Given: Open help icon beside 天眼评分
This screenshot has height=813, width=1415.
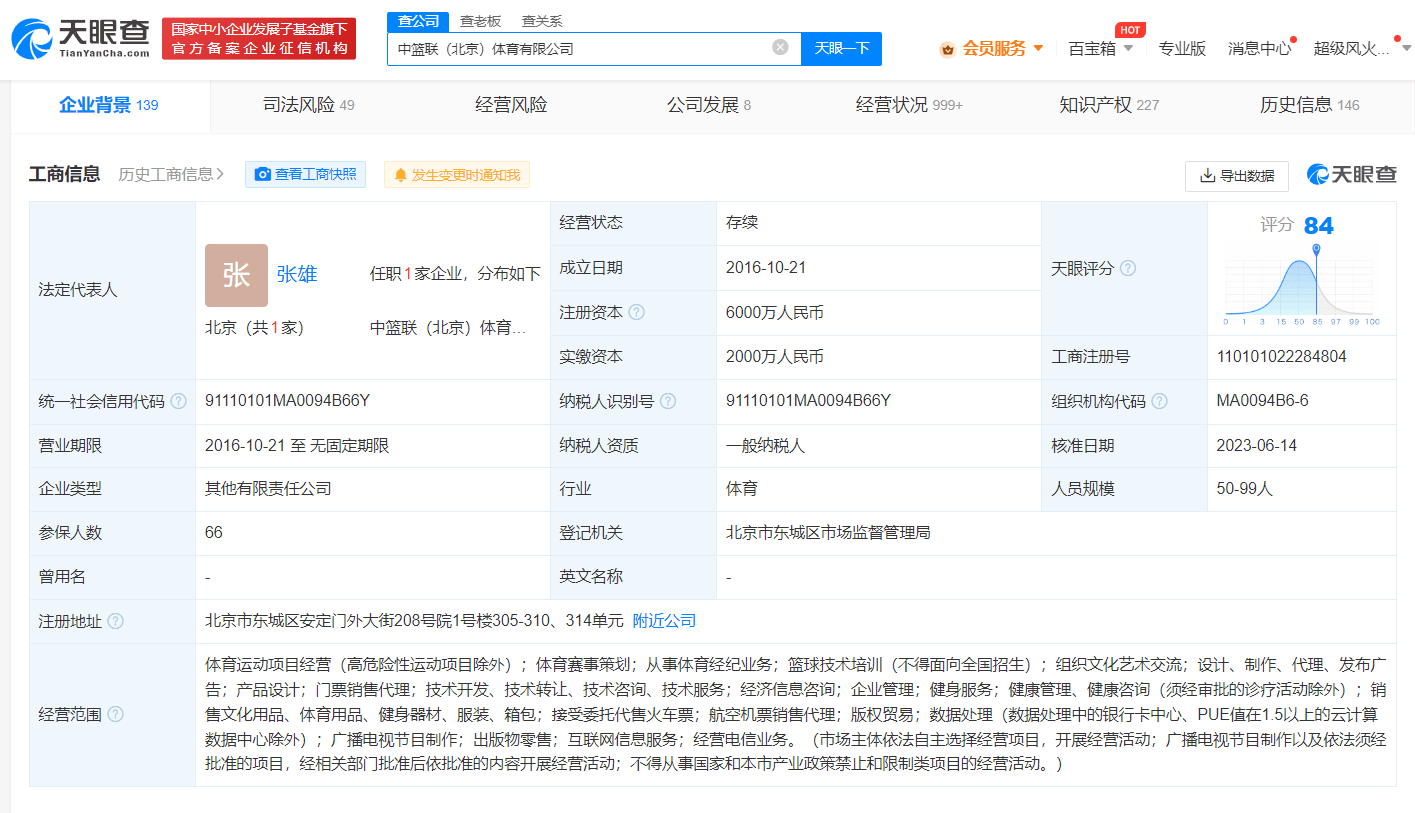Looking at the screenshot, I should tap(1128, 268).
